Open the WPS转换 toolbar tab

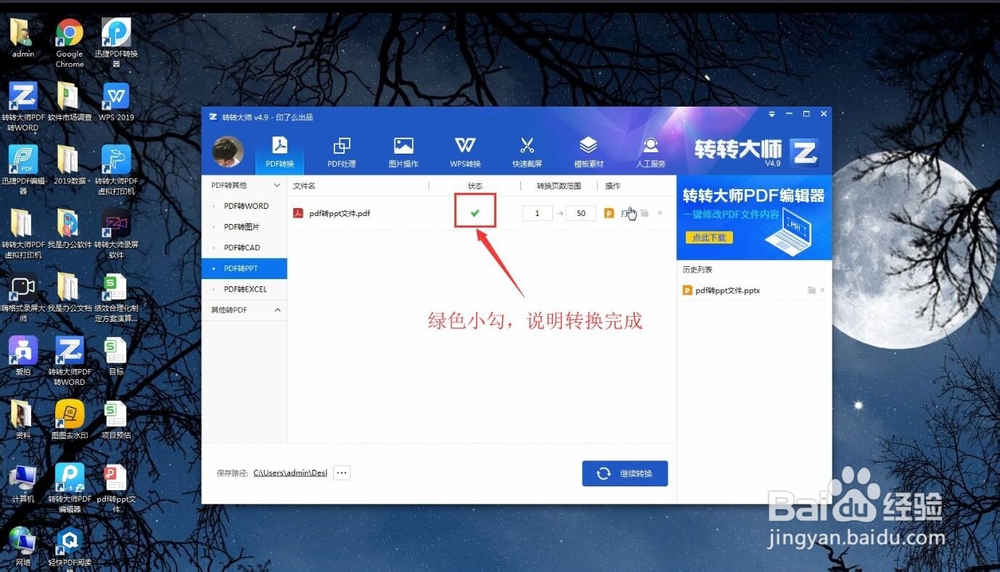(465, 152)
